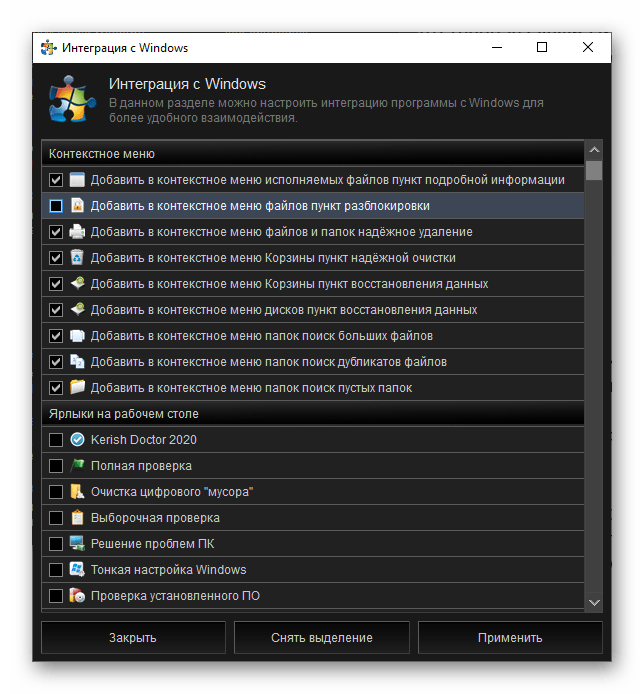This screenshot has width=644, height=694.
Task: Click the Закрыть button
Action: 133,637
